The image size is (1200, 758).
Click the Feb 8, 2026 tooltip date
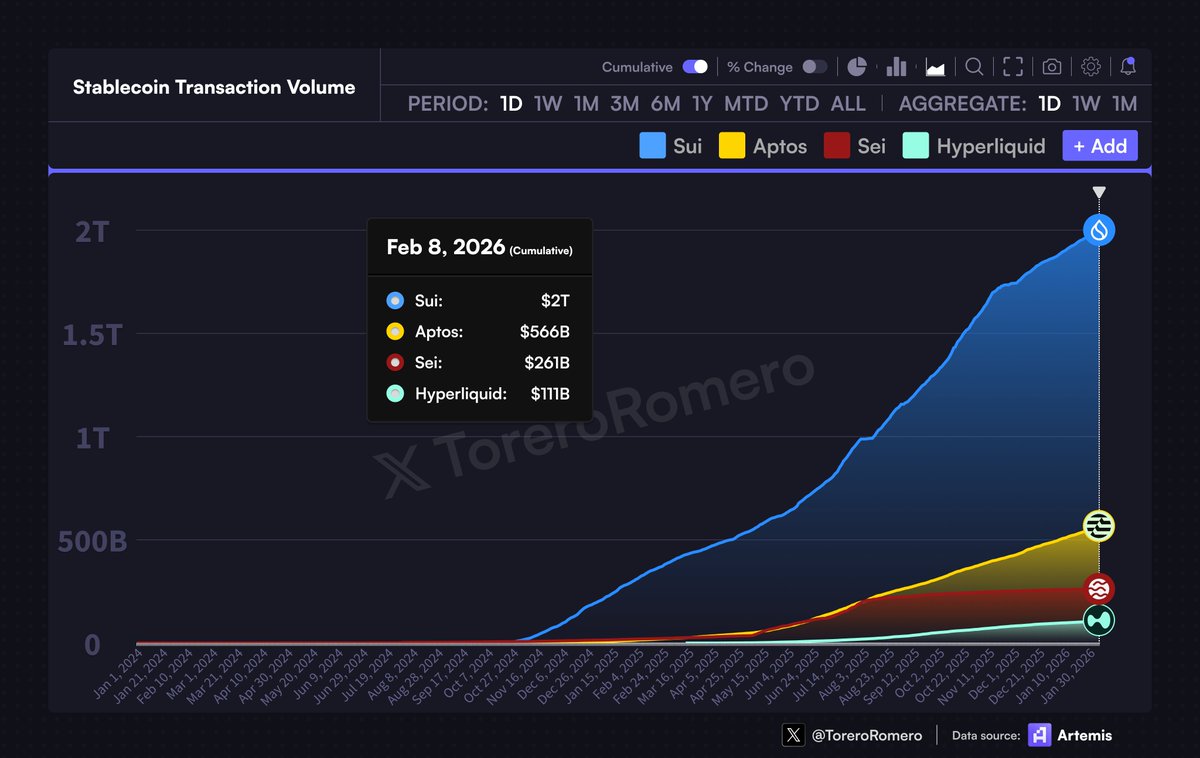(x=446, y=247)
